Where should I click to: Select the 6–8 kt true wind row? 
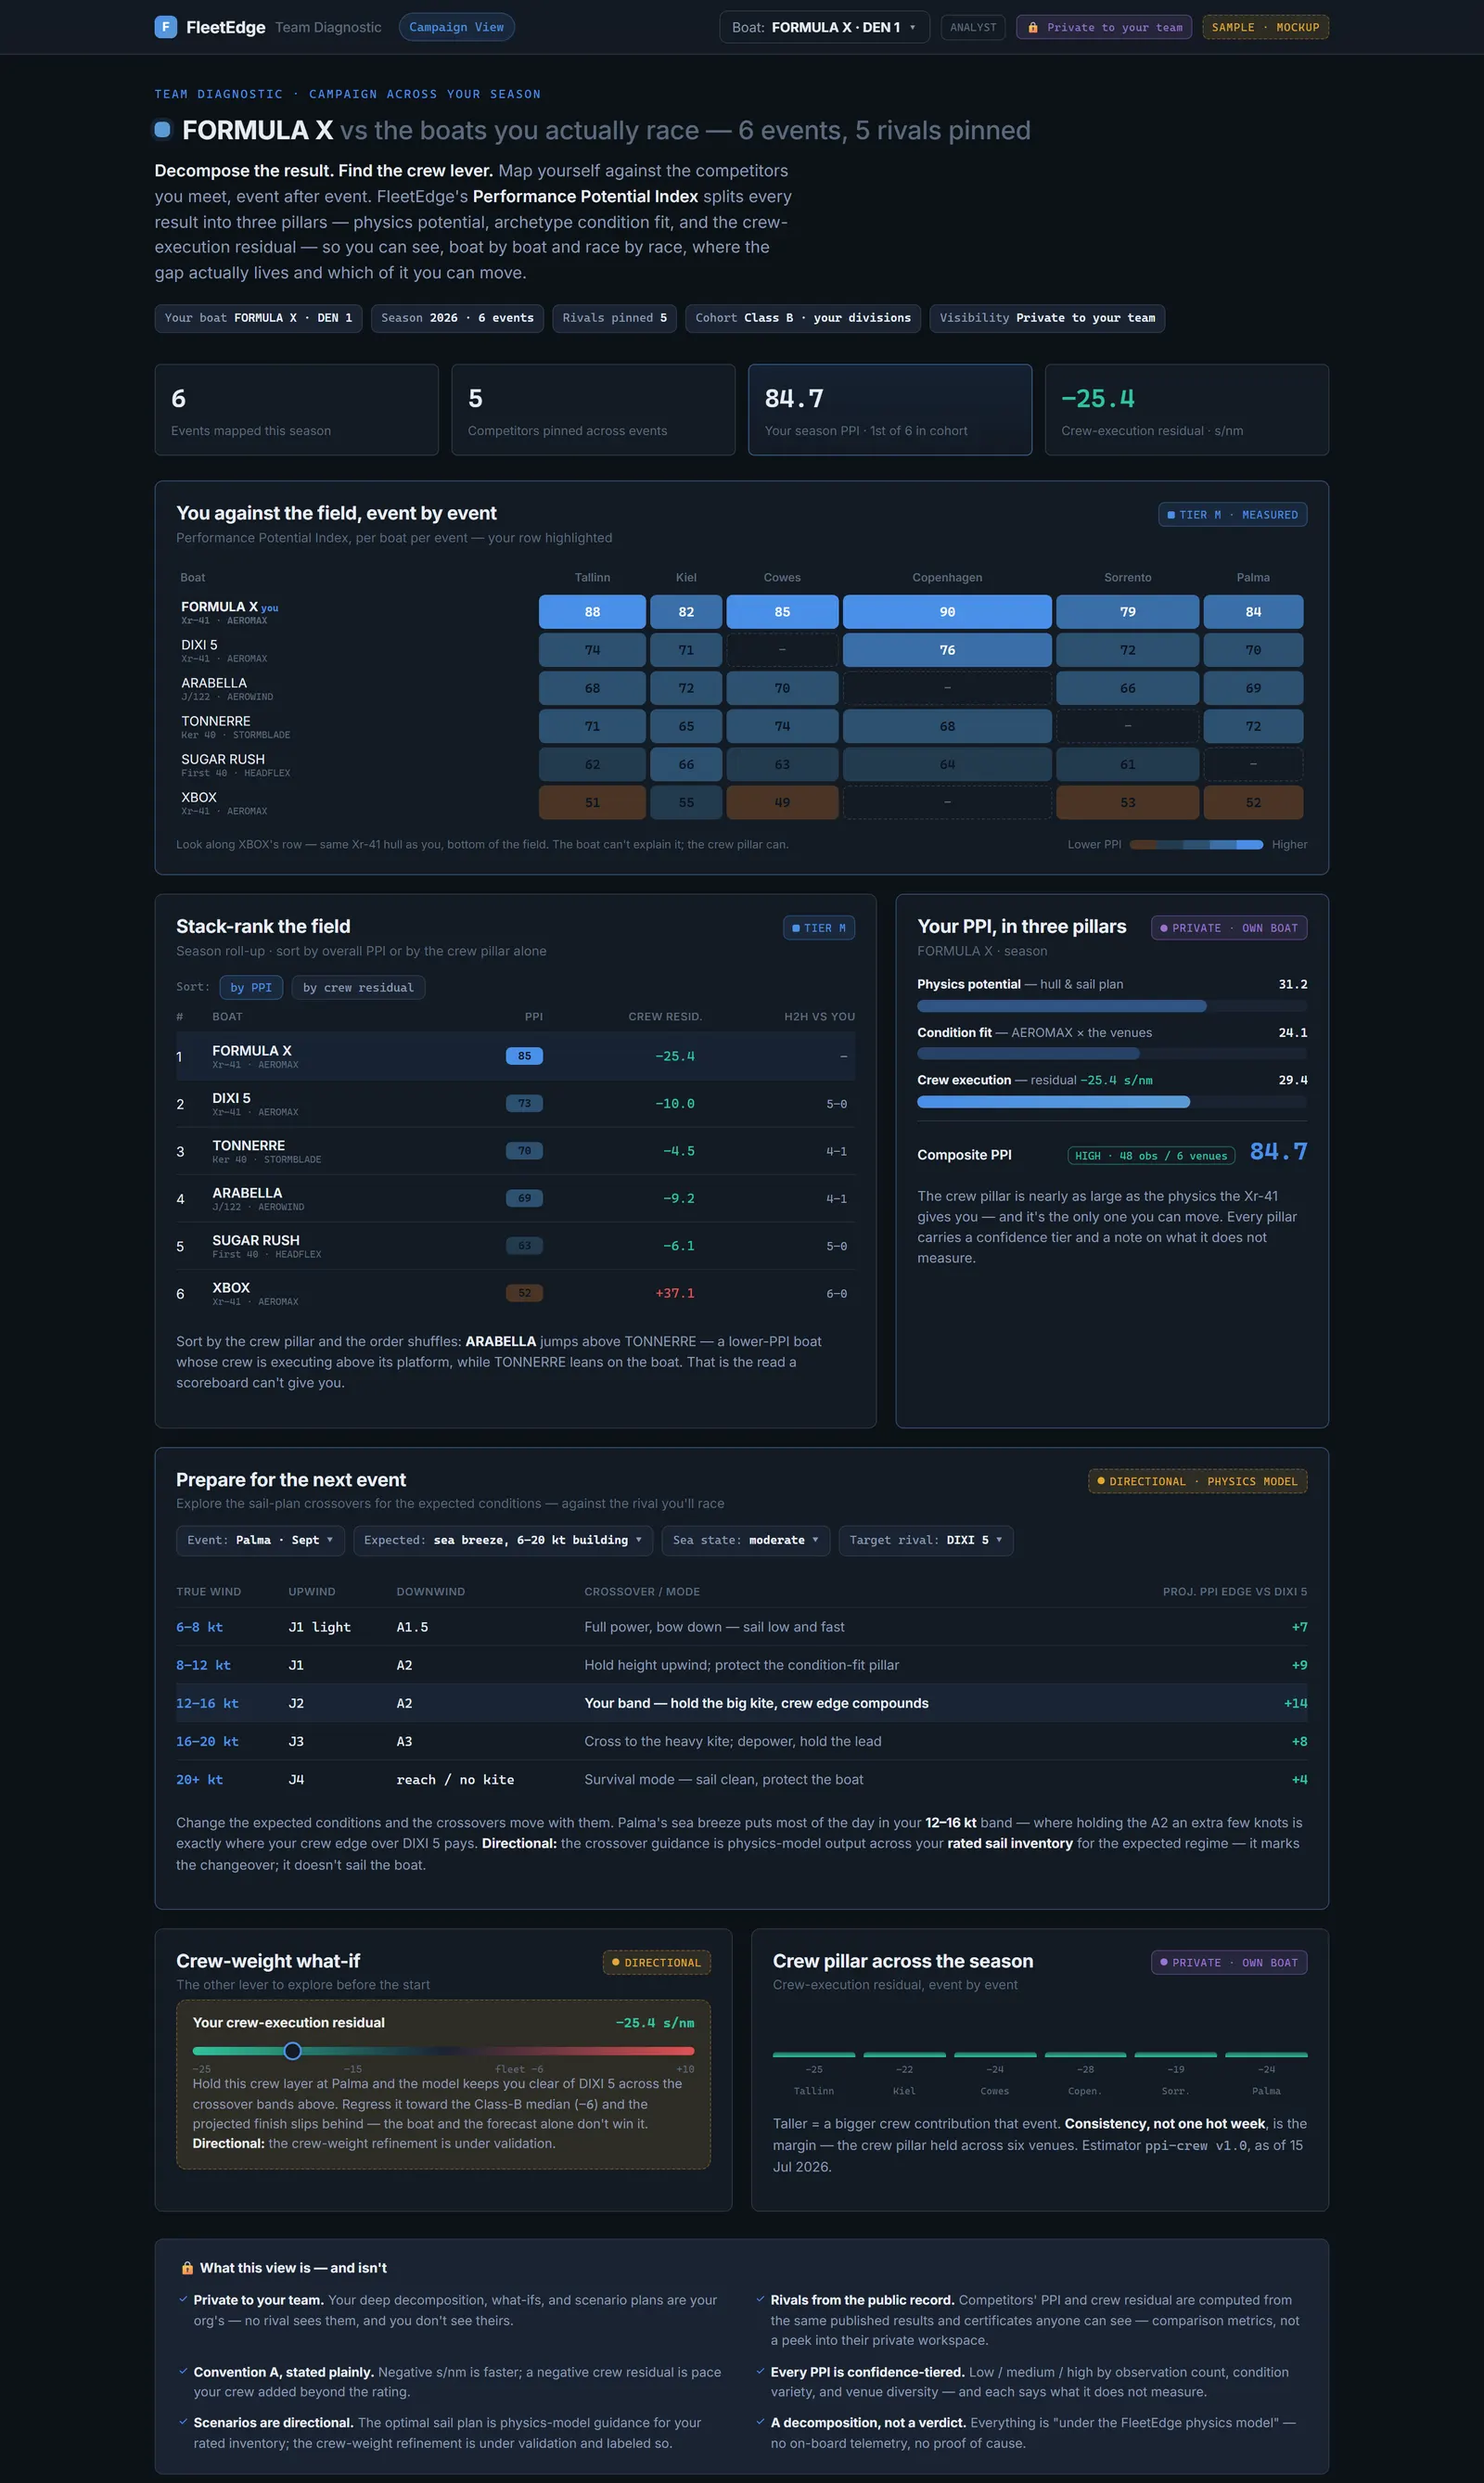point(741,1627)
